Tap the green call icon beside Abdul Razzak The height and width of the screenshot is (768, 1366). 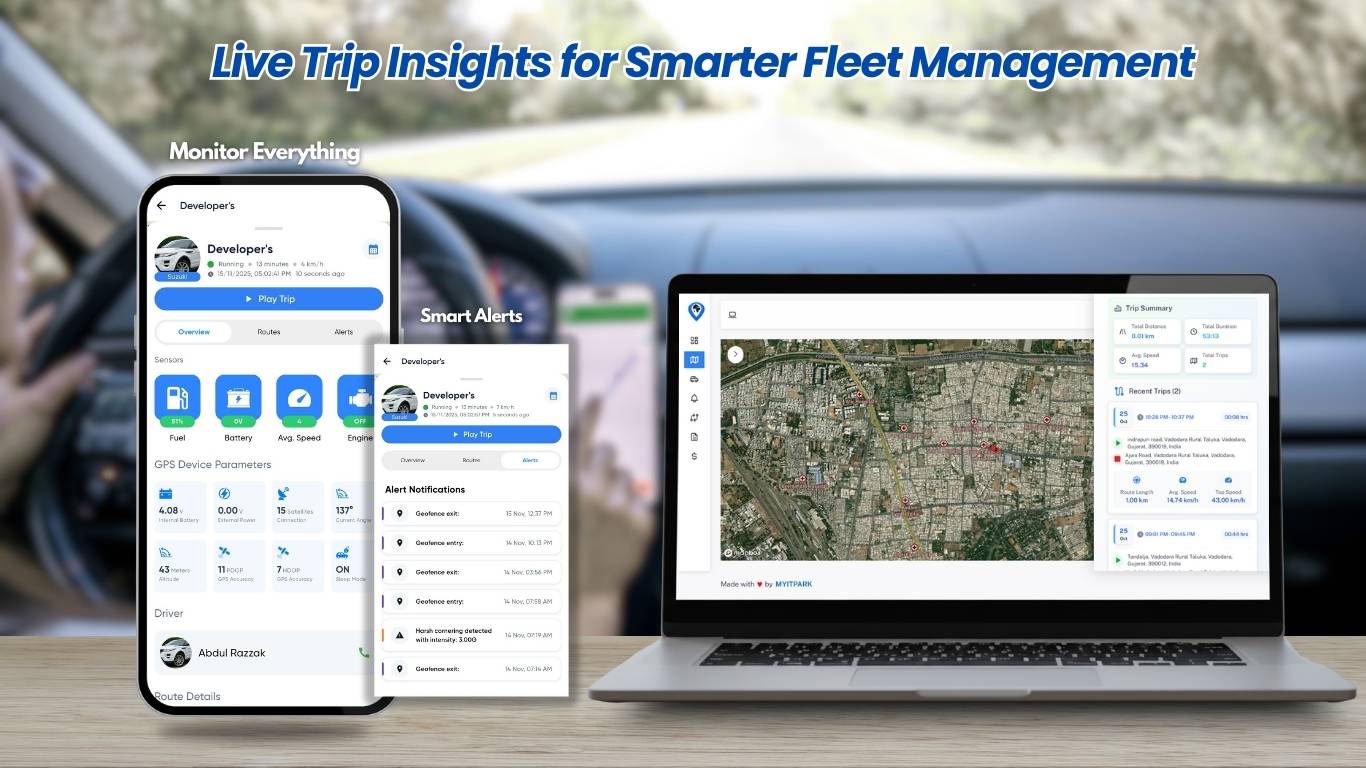click(364, 653)
